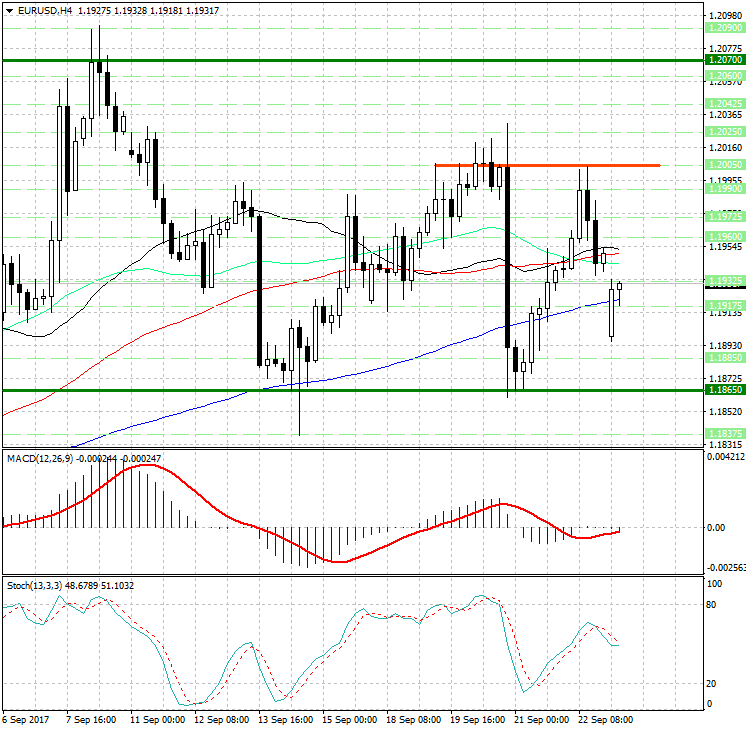Image resolution: width=746 pixels, height=731 pixels.
Task: Click the Stochastic 100 scale label
Action: [x=715, y=584]
